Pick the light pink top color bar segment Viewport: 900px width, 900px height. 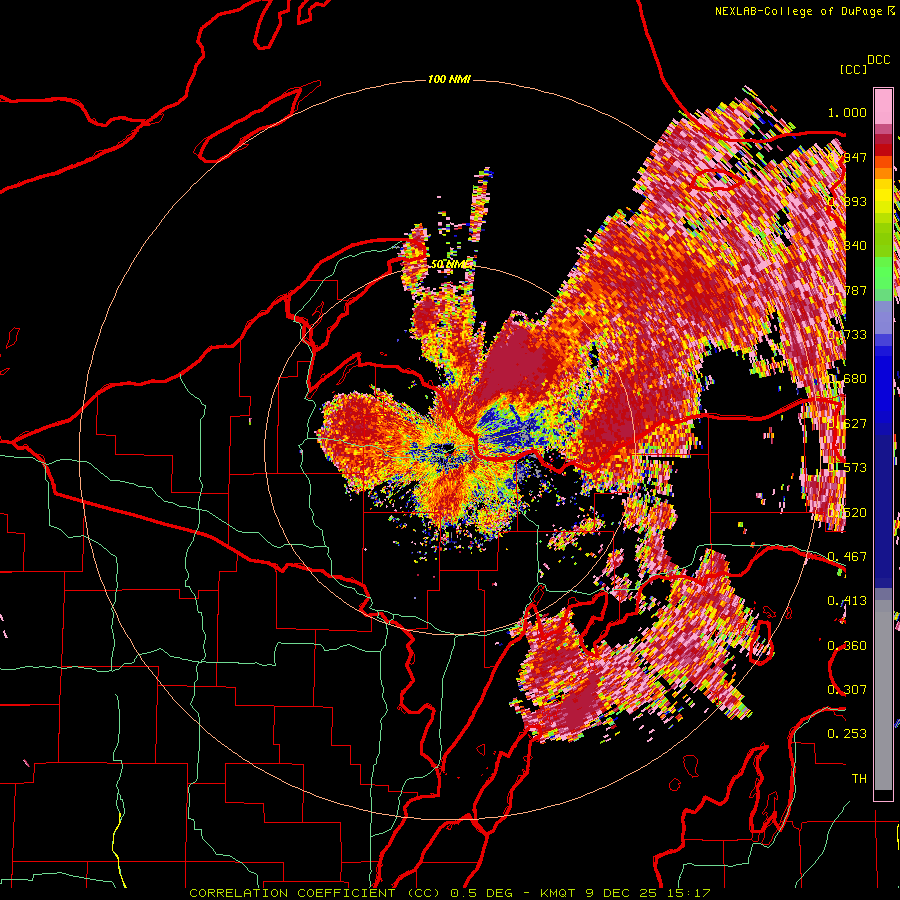pyautogui.click(x=883, y=107)
